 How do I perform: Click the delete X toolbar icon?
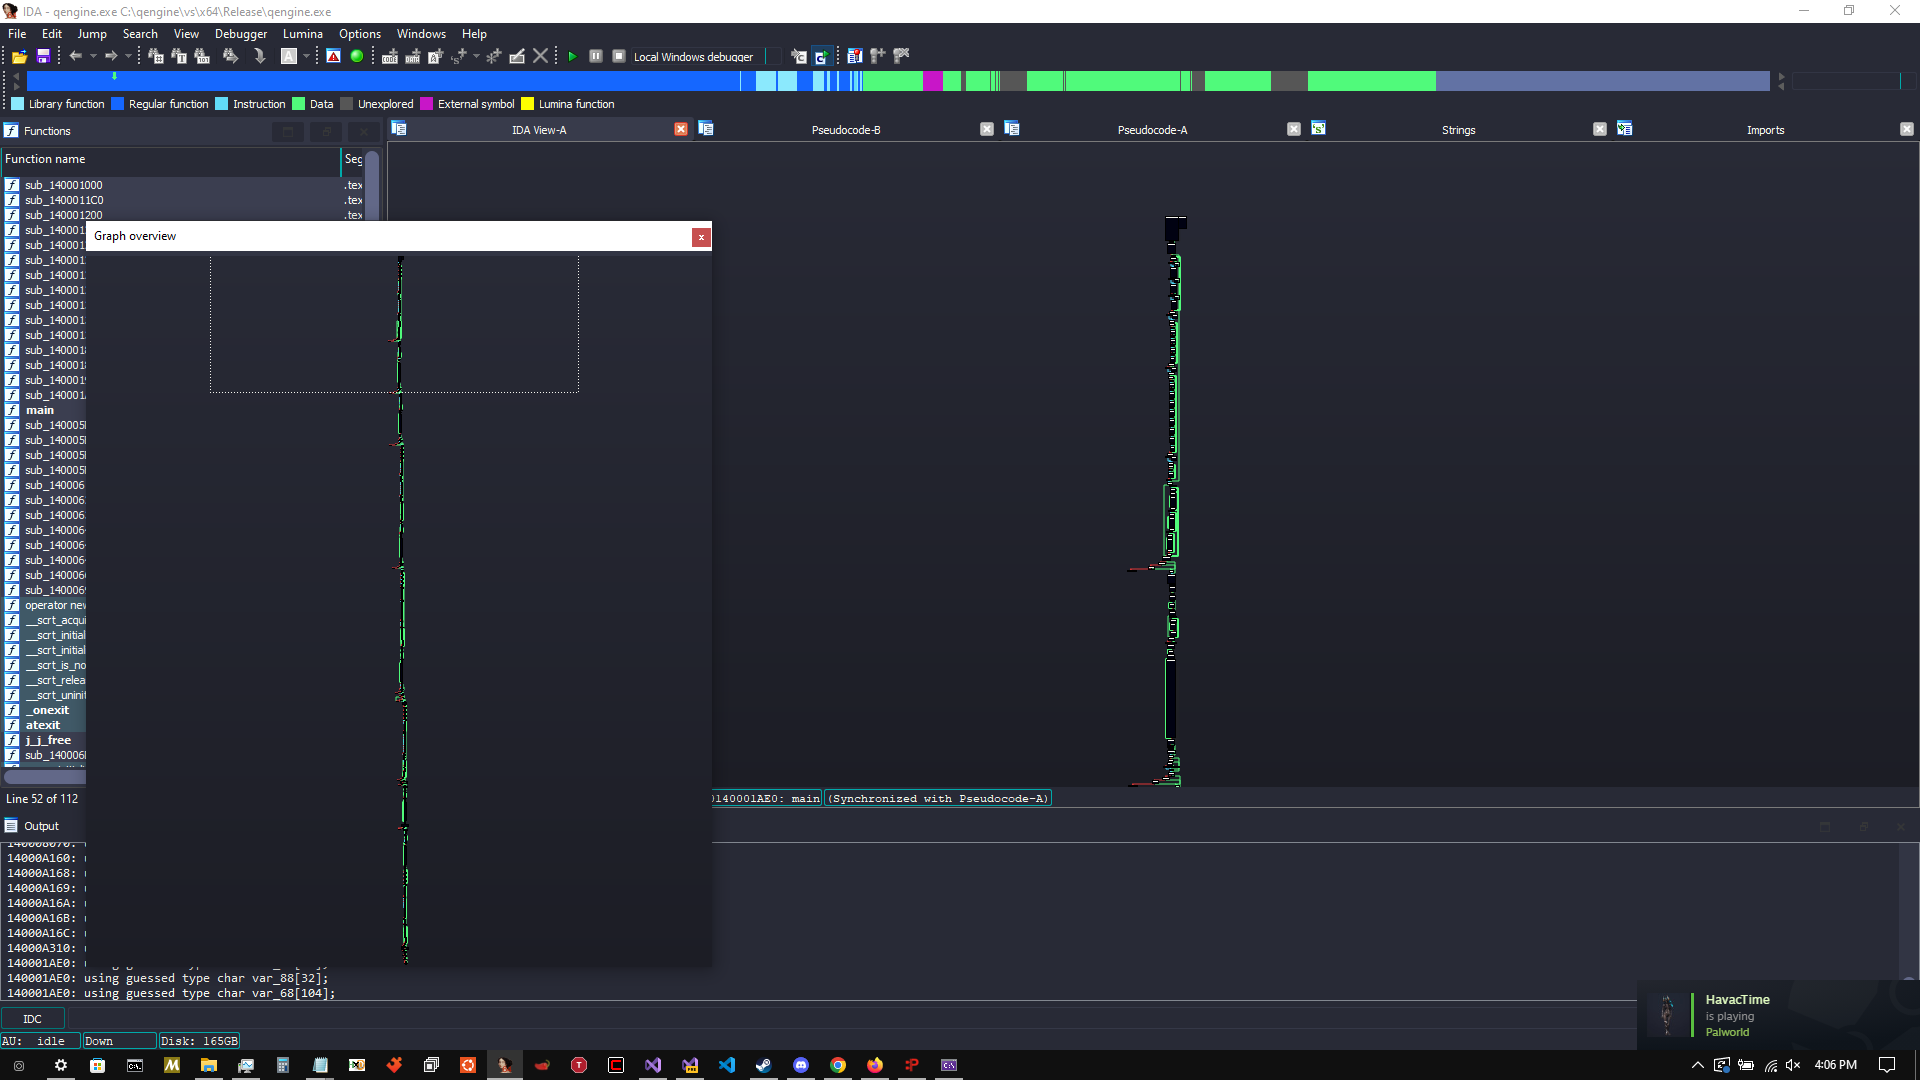pos(541,57)
